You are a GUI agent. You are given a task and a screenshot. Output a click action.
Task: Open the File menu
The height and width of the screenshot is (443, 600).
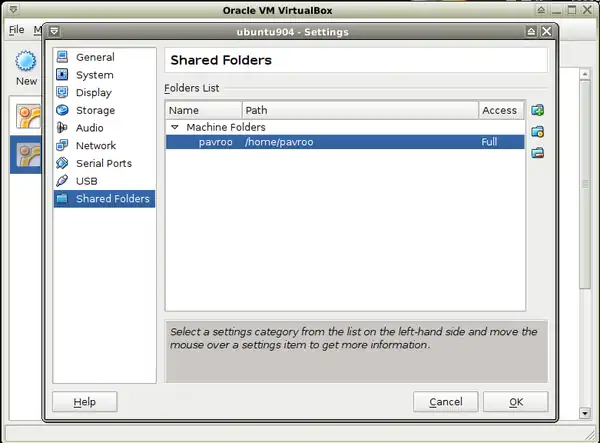pyautogui.click(x=16, y=30)
